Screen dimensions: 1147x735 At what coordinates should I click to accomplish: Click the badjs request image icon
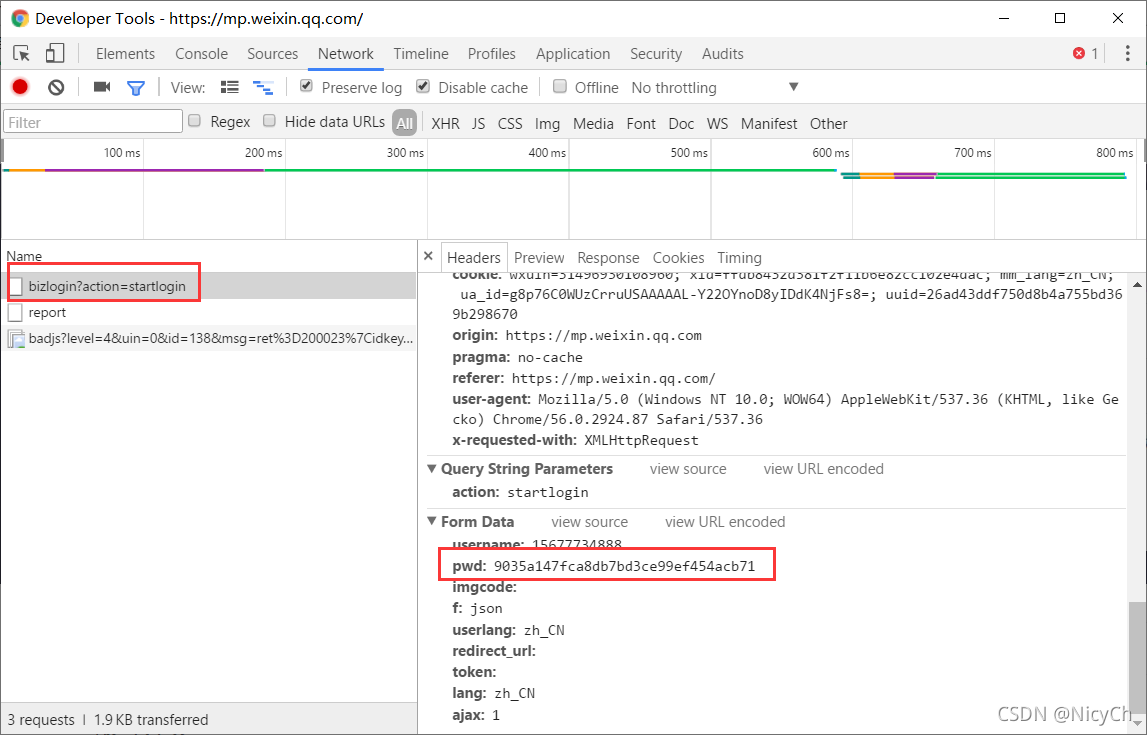click(x=16, y=339)
